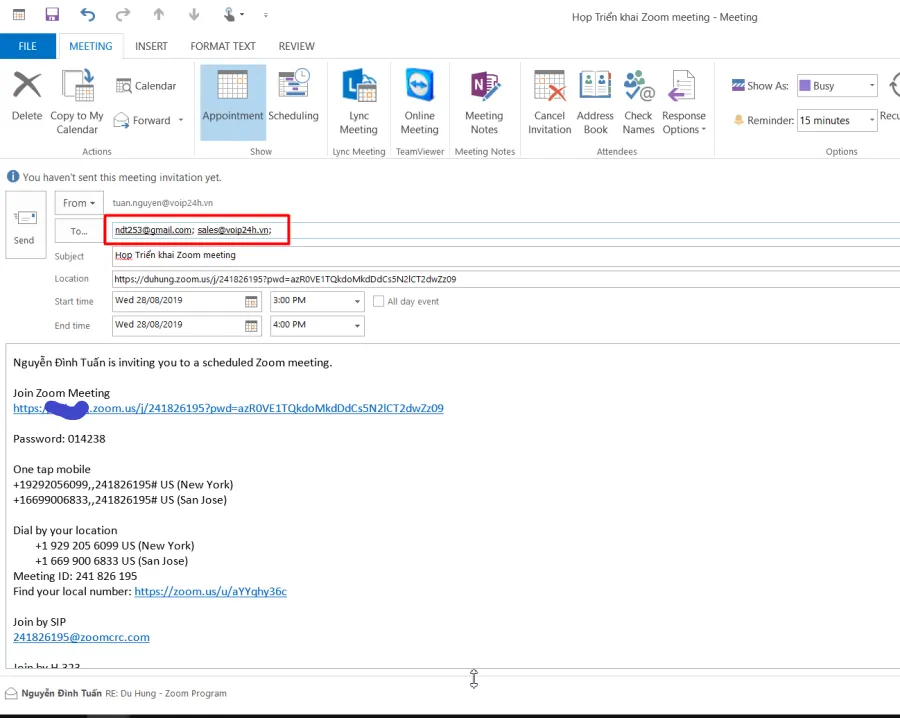This screenshot has width=900, height=718.
Task: Click inside the Subject field
Action: coord(300,255)
